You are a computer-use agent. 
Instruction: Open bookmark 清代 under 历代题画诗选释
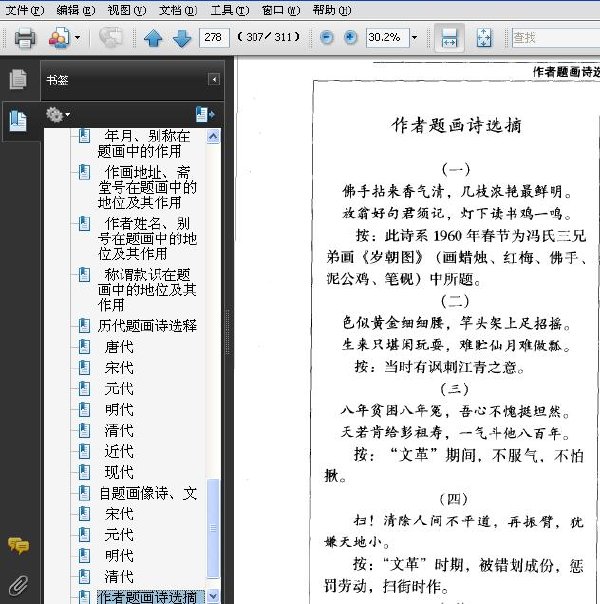click(x=119, y=430)
